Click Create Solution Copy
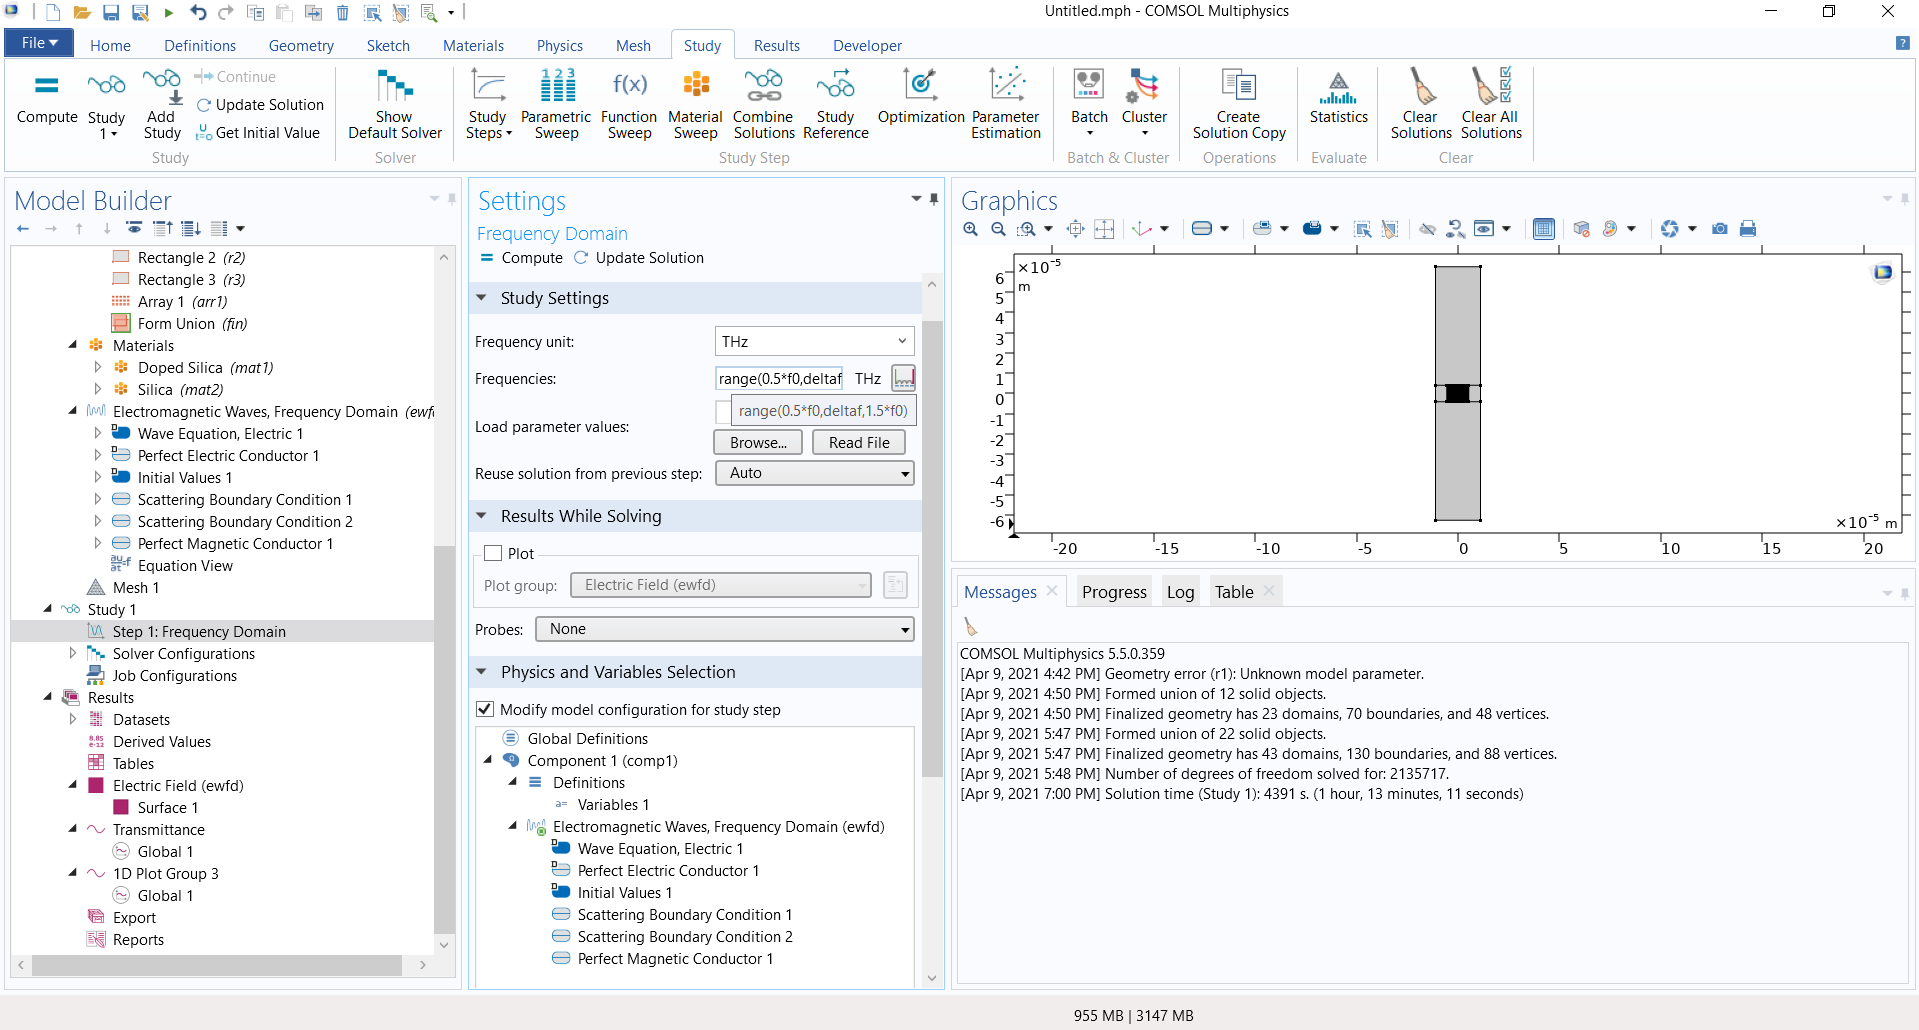Screen dimensions: 1919x1030 1239,104
